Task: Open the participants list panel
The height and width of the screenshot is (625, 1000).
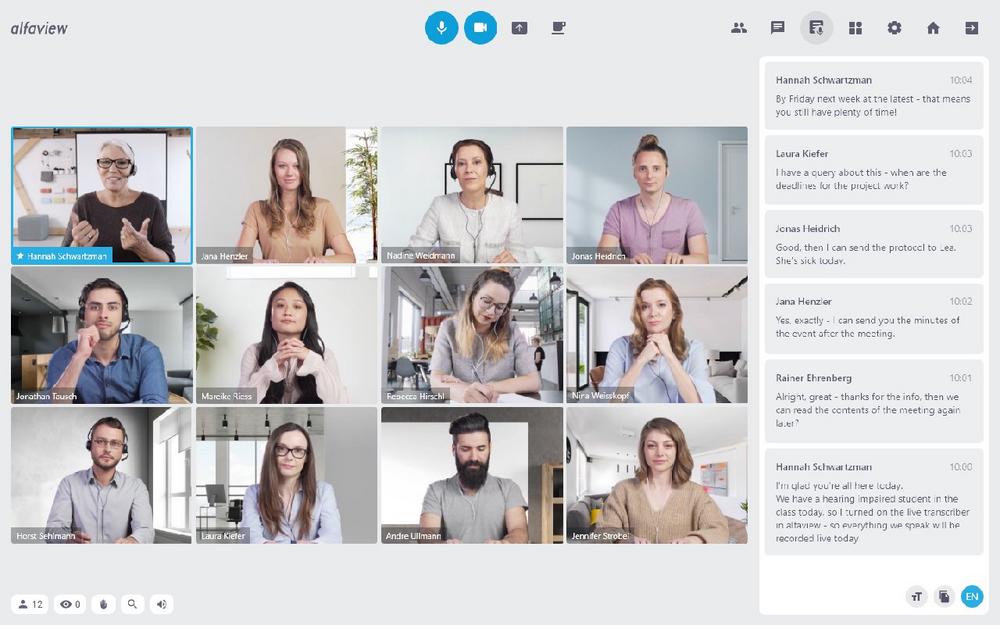Action: [739, 28]
